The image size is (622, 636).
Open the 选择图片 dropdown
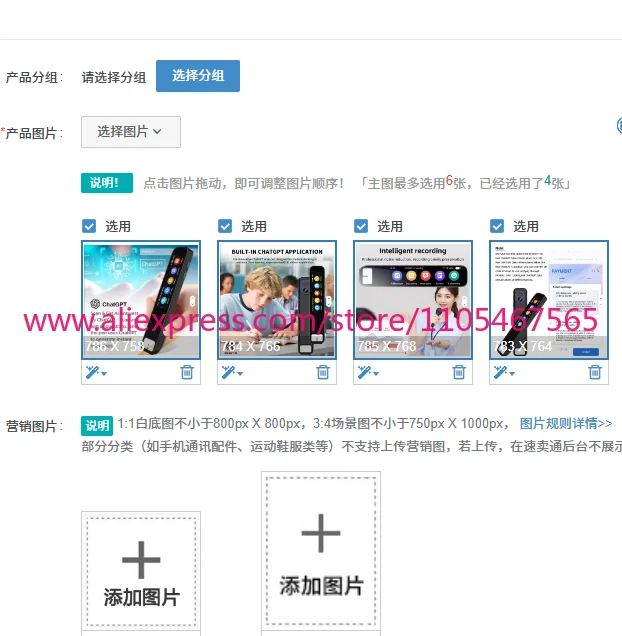point(131,132)
